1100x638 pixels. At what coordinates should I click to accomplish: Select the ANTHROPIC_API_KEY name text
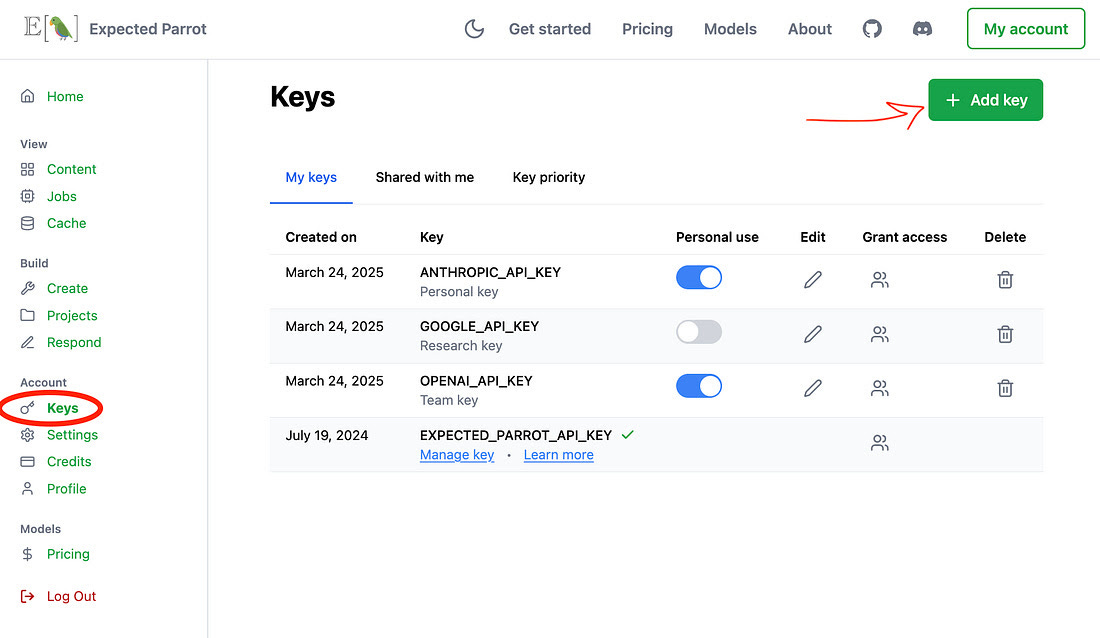coord(490,272)
